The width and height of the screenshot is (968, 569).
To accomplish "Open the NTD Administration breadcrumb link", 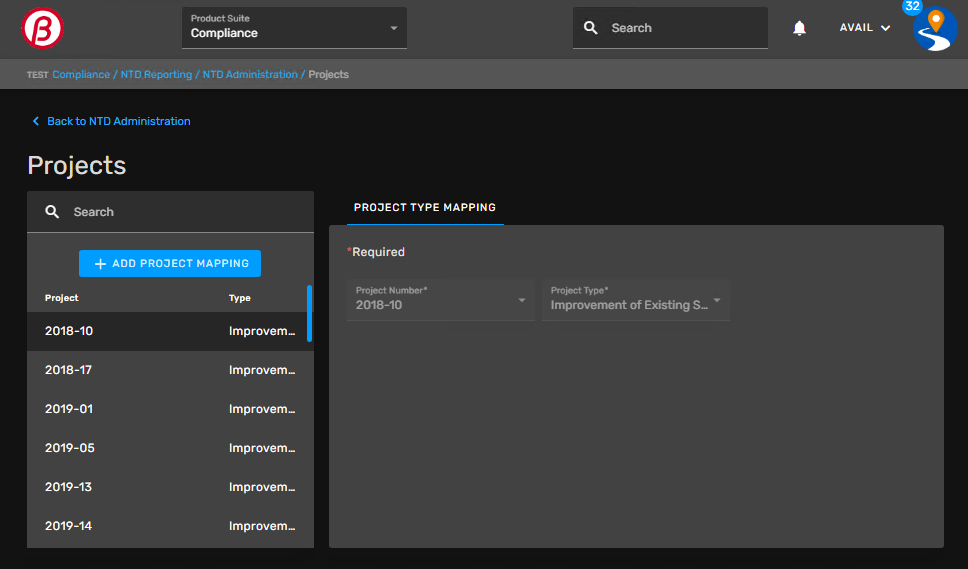I will [250, 74].
